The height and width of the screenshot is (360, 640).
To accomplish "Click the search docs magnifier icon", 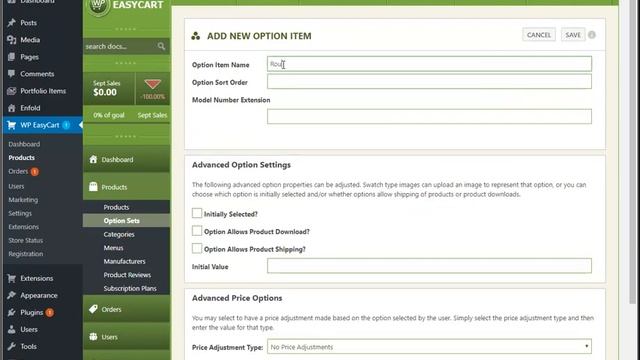I will click(161, 46).
